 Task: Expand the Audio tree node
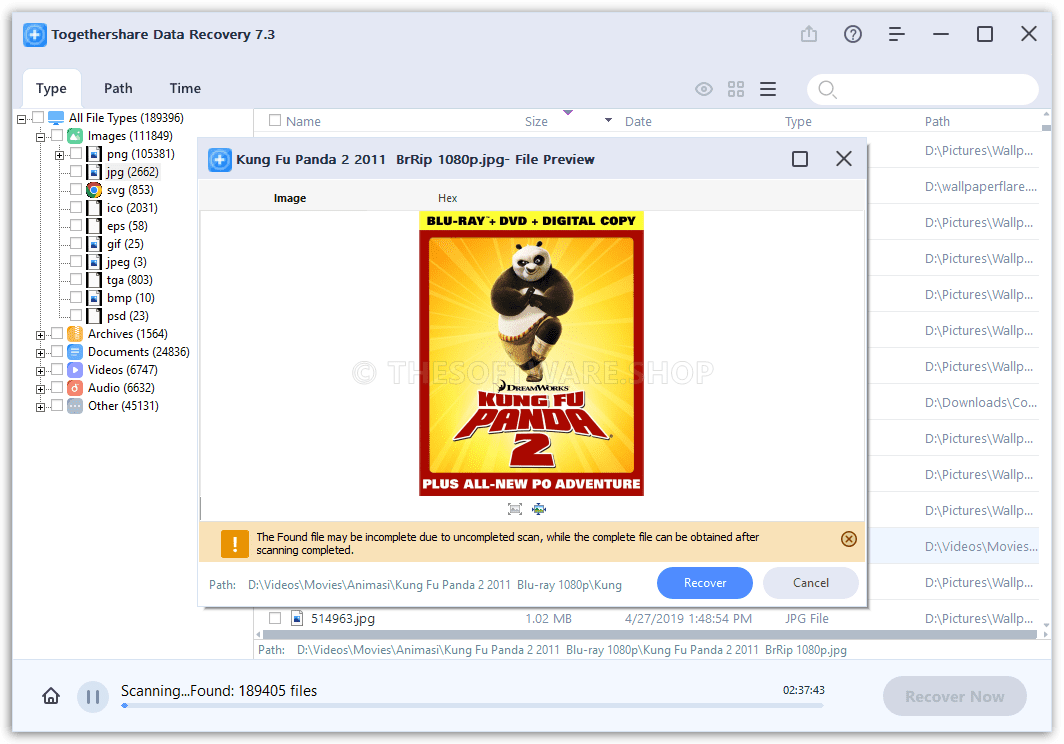[41, 390]
